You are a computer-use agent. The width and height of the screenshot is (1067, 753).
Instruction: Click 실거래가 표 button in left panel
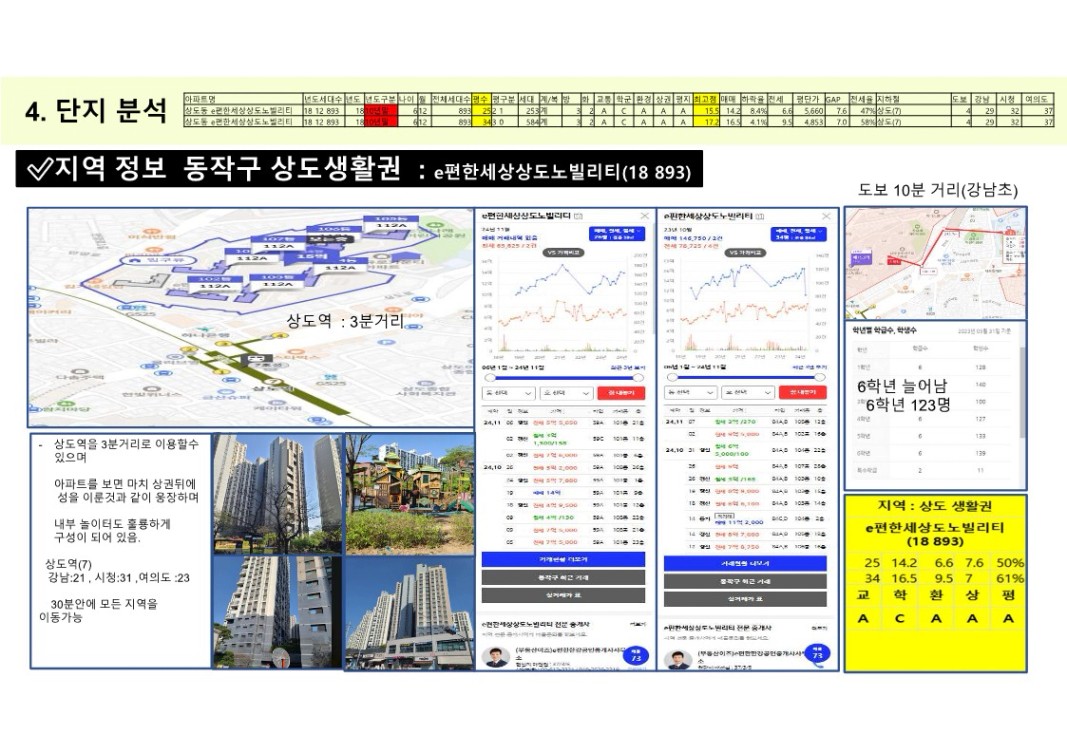[563, 595]
